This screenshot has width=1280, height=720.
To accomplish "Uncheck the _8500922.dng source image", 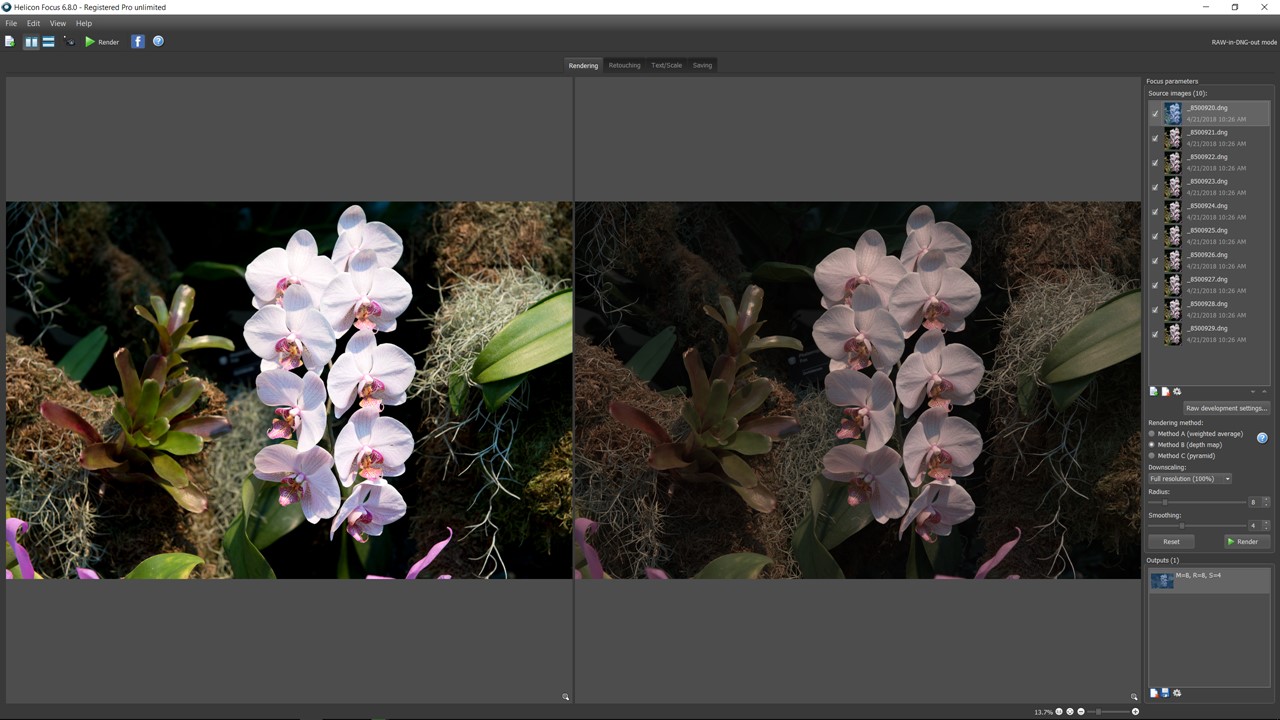I will click(x=1155, y=162).
